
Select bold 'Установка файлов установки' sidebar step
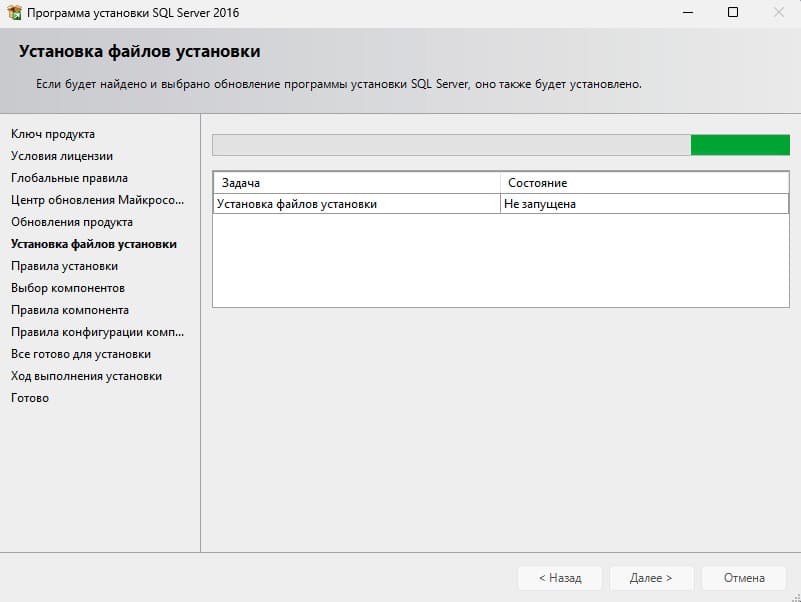(x=94, y=244)
